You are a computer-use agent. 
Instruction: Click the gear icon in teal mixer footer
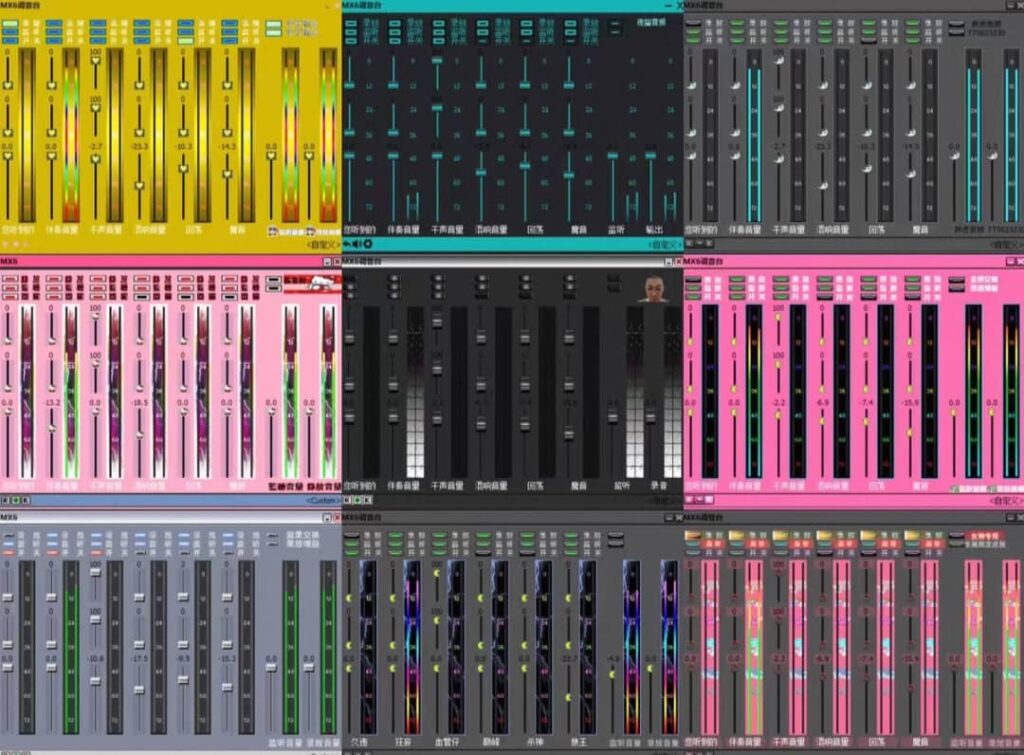click(368, 244)
